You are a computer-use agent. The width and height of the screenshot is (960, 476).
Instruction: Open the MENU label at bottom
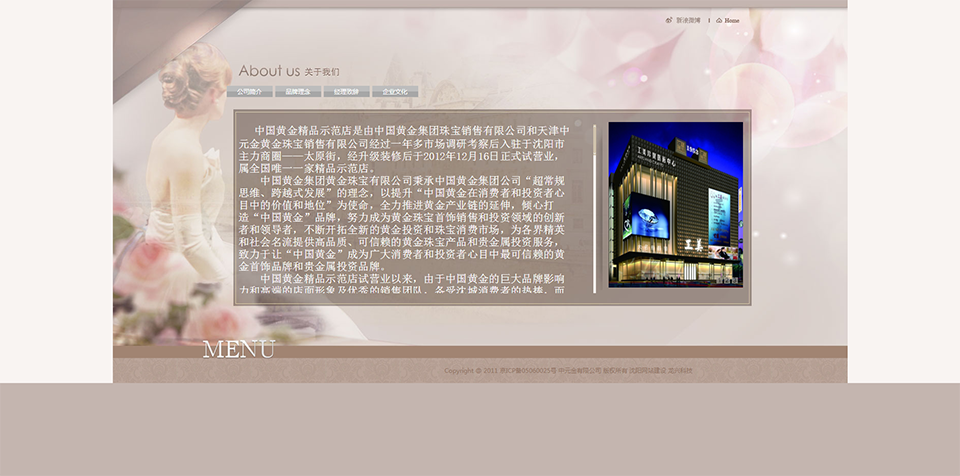[239, 349]
